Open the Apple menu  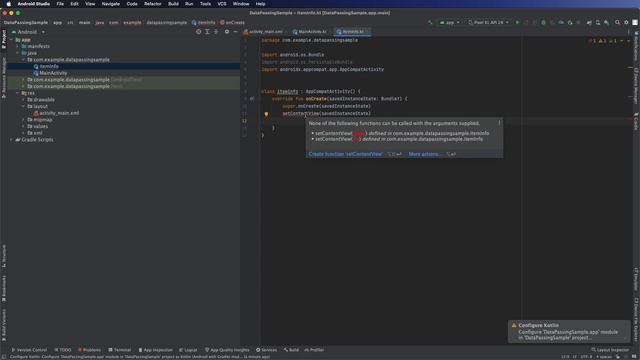point(9,4)
